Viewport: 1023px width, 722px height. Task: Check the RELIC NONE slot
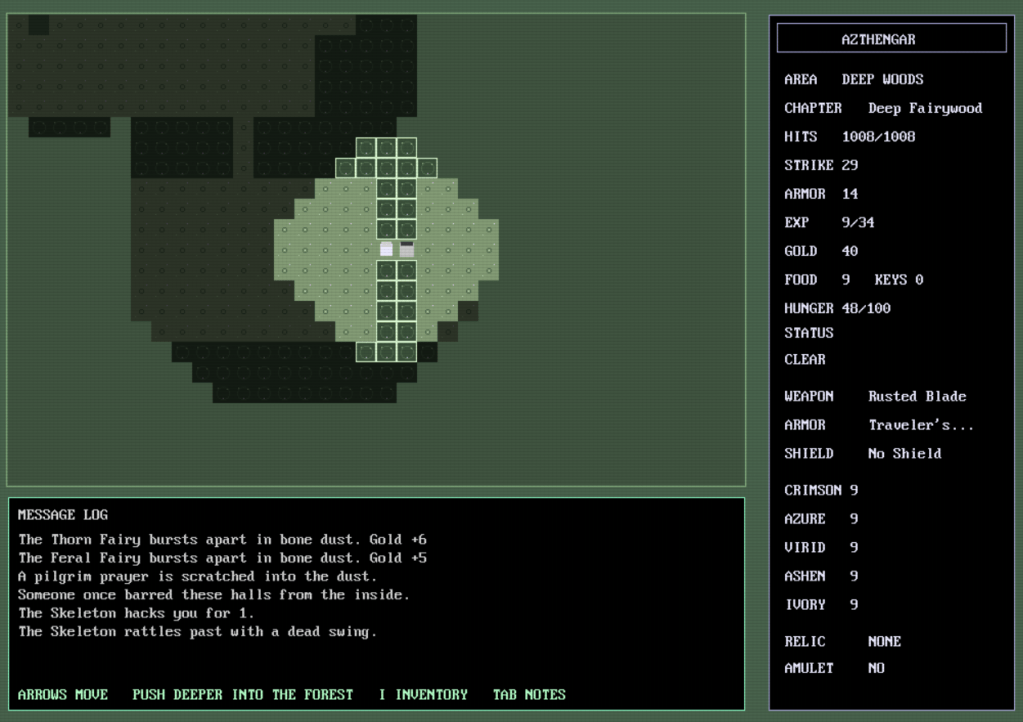point(842,641)
